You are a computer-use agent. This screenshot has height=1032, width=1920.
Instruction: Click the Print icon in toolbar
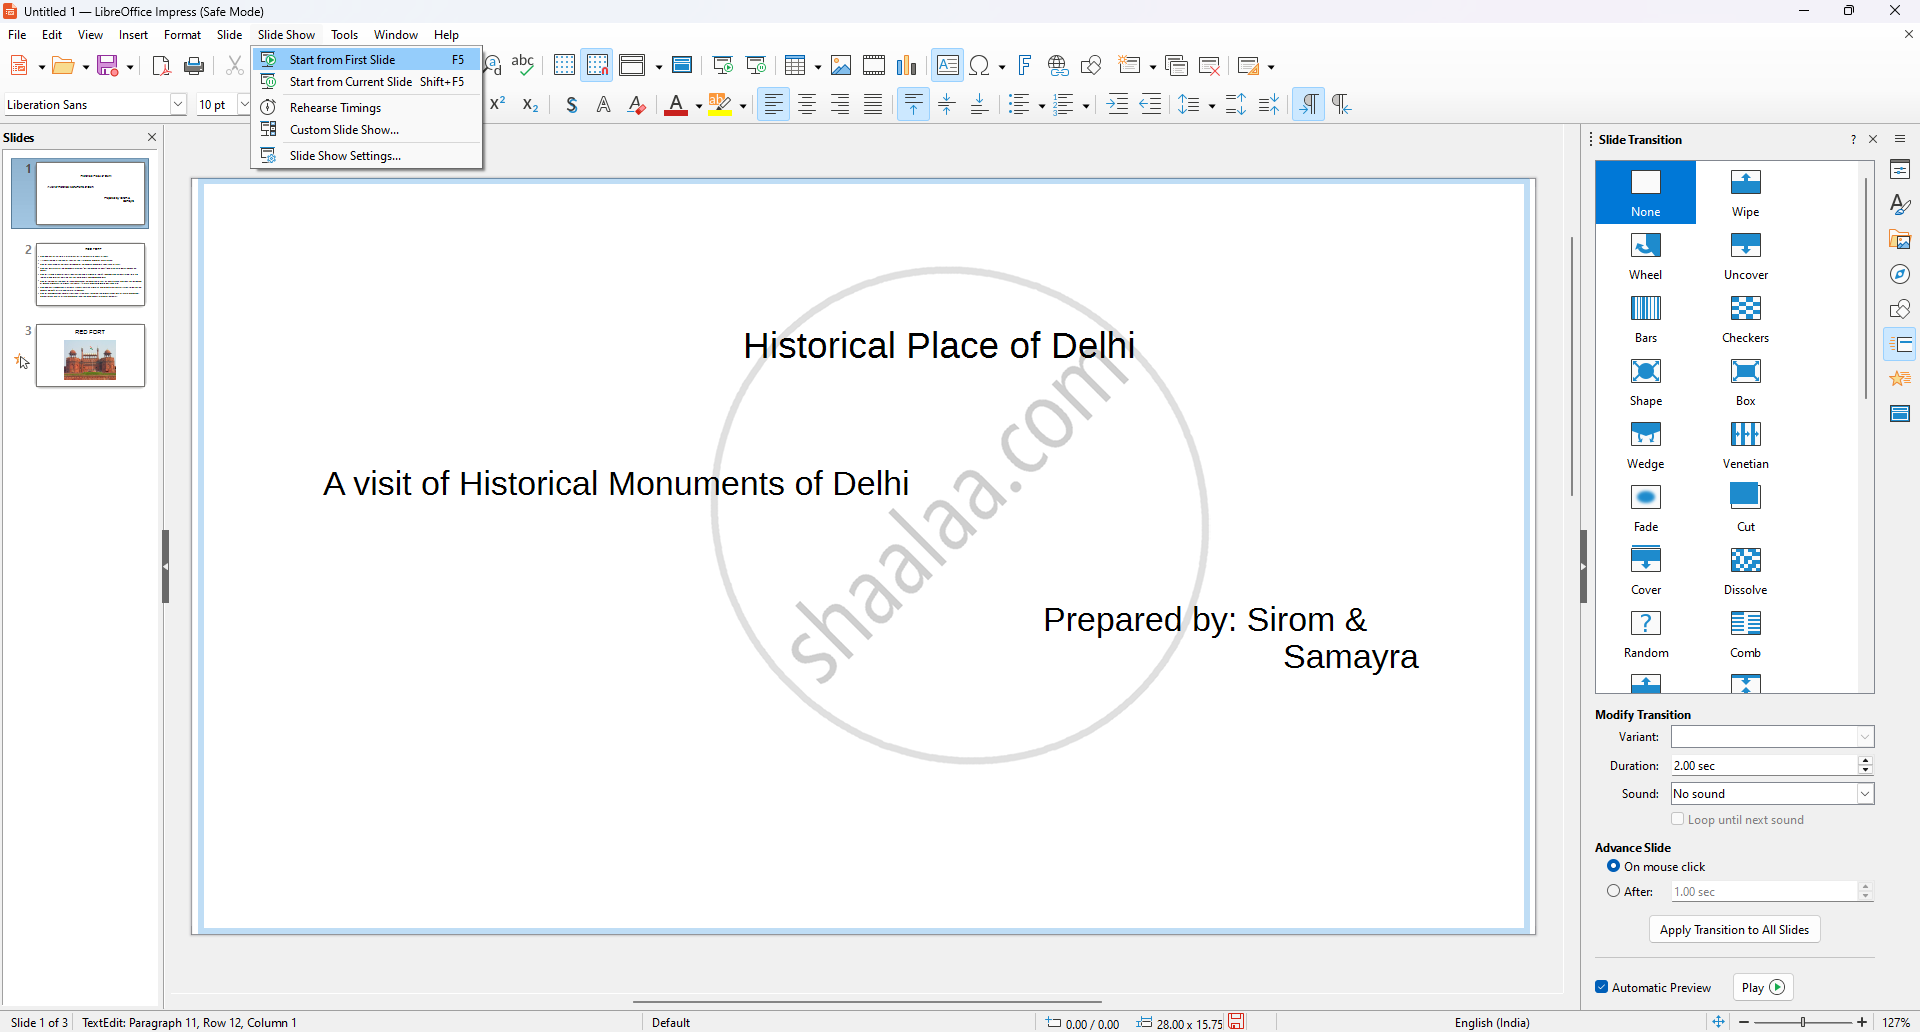click(x=195, y=66)
